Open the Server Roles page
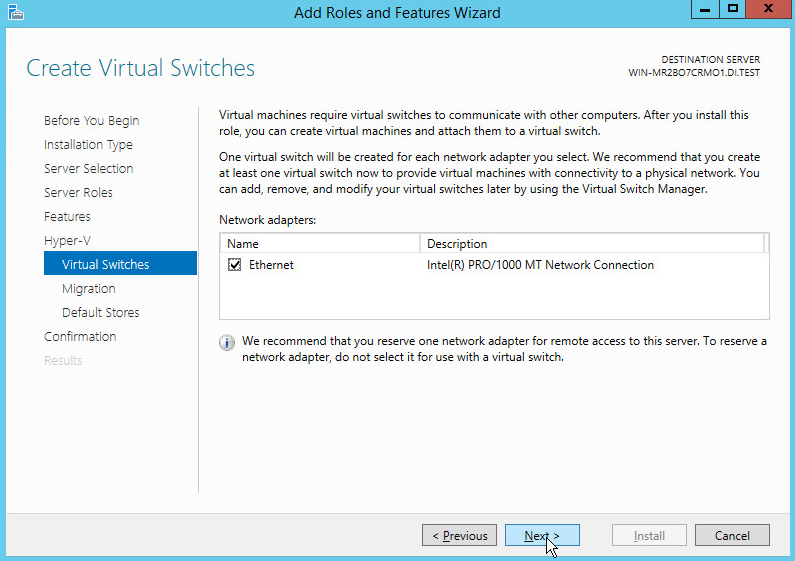795x561 pixels. tap(78, 193)
